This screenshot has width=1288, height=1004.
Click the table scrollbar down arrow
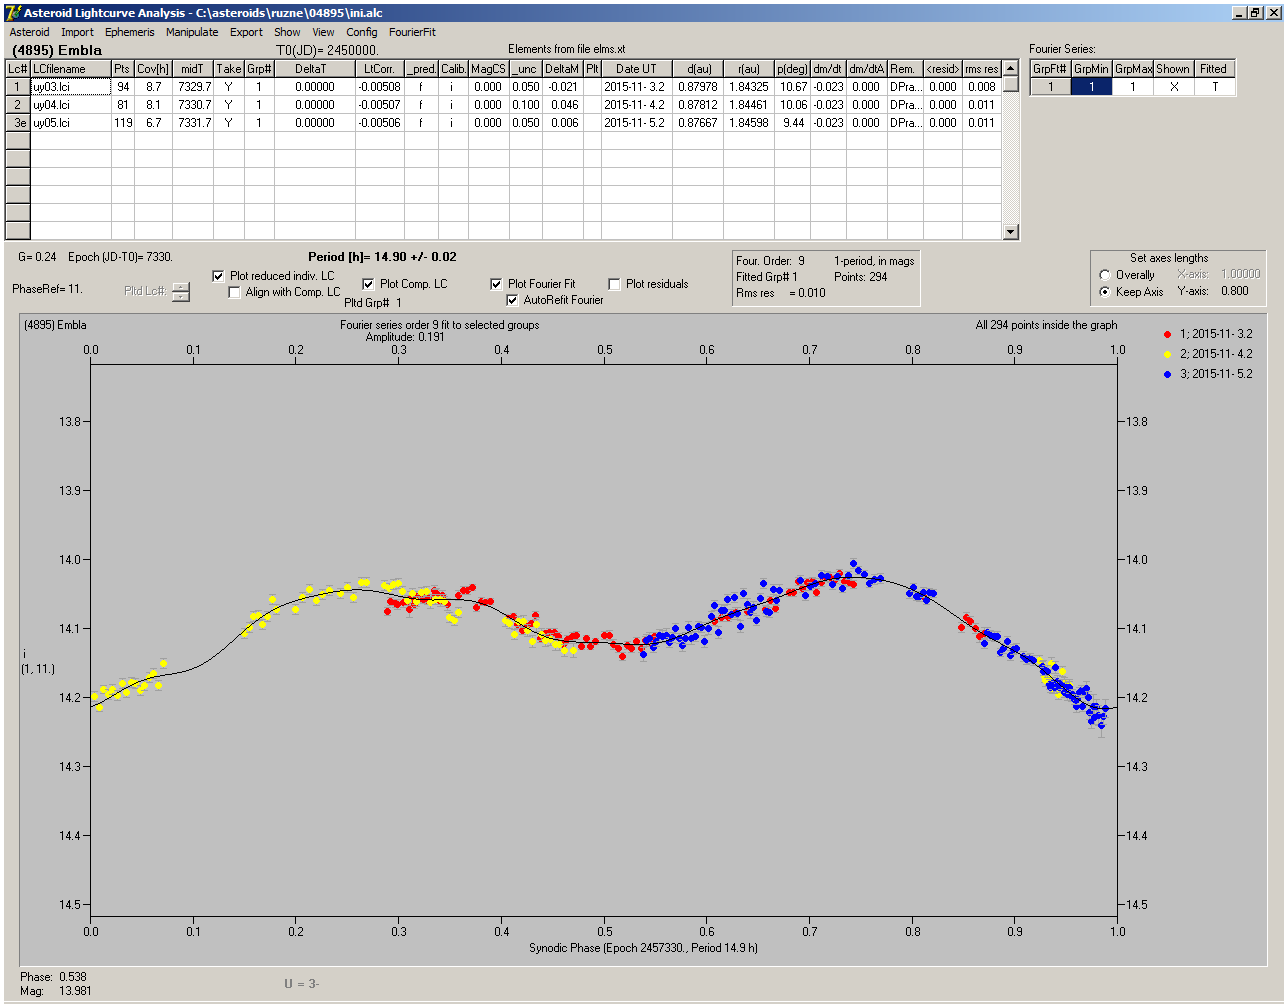(1011, 232)
